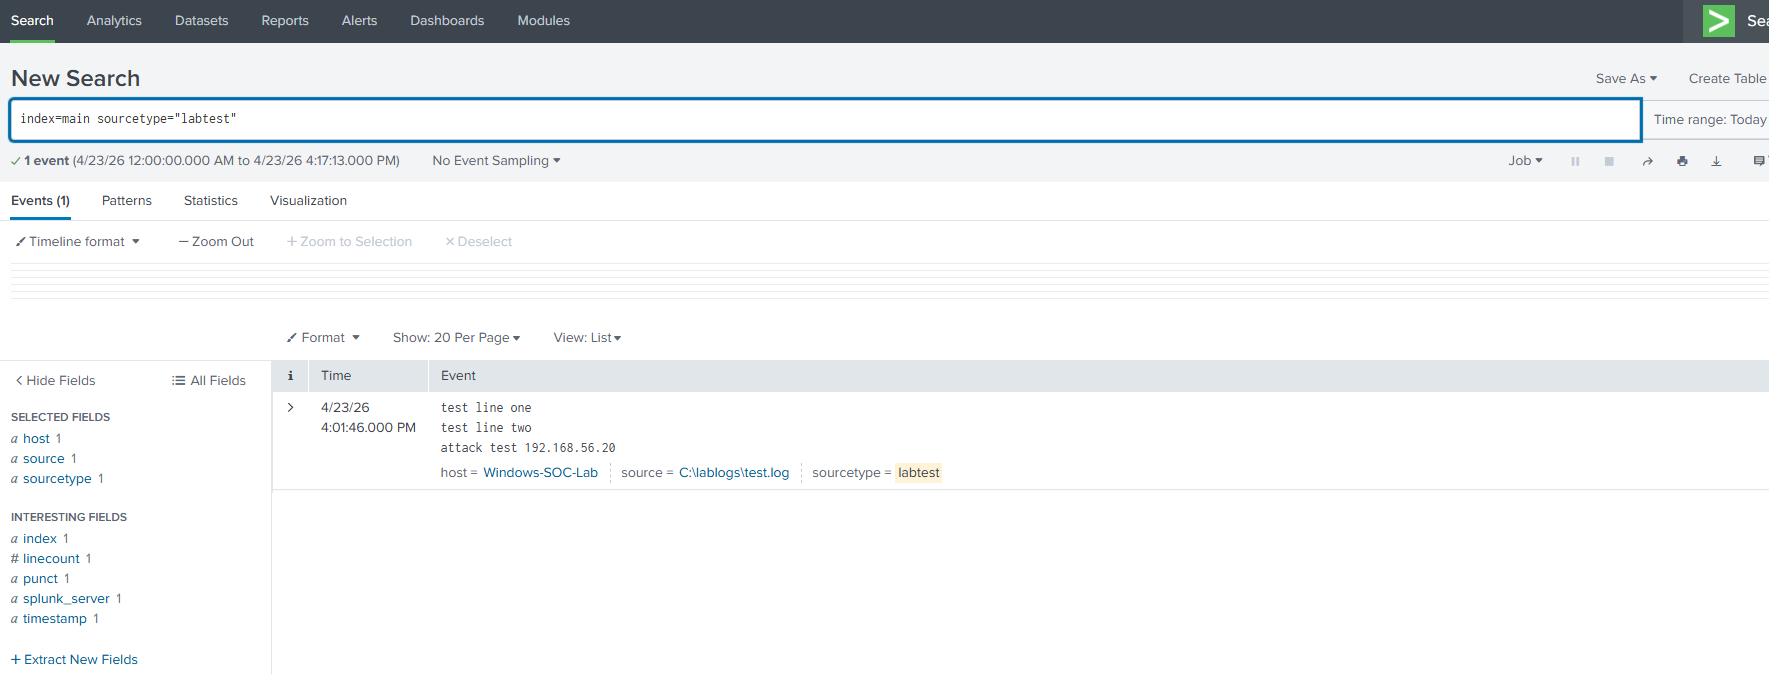The image size is (1769, 674).
Task: Click the Event column header
Action: [x=458, y=376]
